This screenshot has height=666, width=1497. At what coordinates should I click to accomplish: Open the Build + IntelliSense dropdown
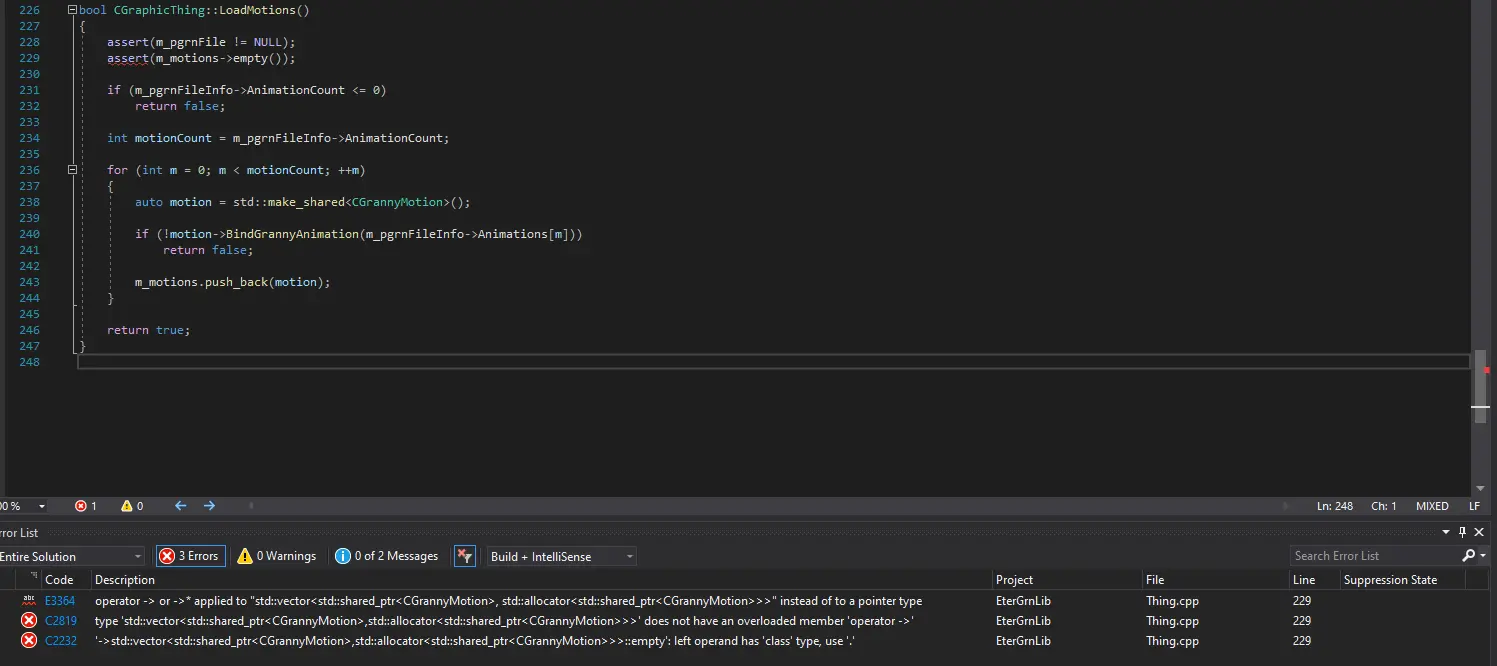tap(560, 556)
